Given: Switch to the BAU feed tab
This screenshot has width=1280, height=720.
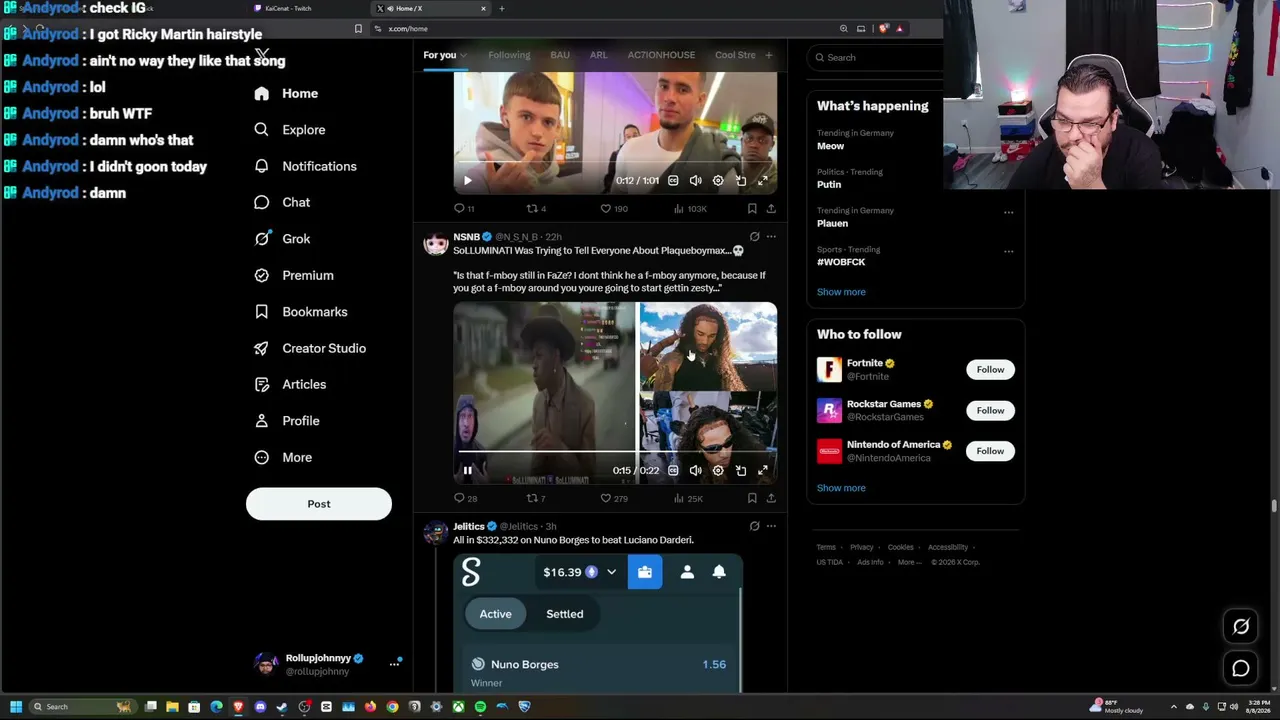Looking at the screenshot, I should click(560, 55).
